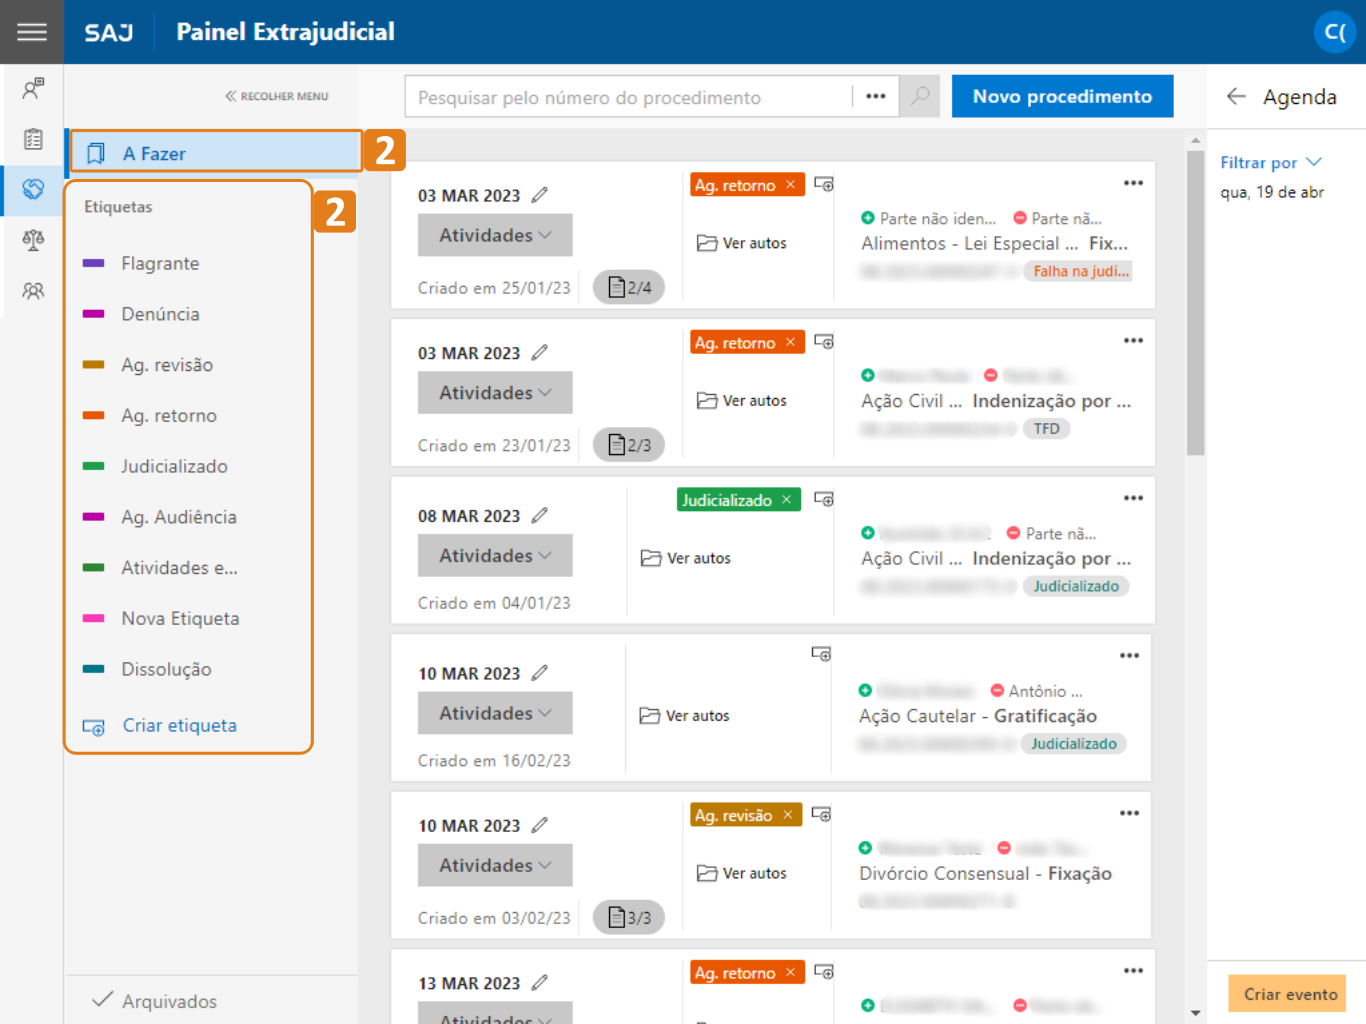
Task: Open more options on Ação Cautelar card
Action: click(x=1129, y=656)
